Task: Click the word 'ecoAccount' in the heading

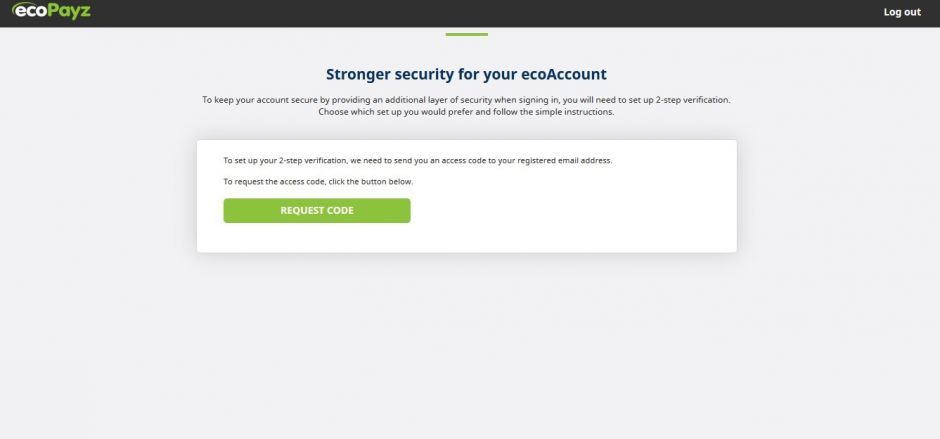Action: click(x=564, y=74)
